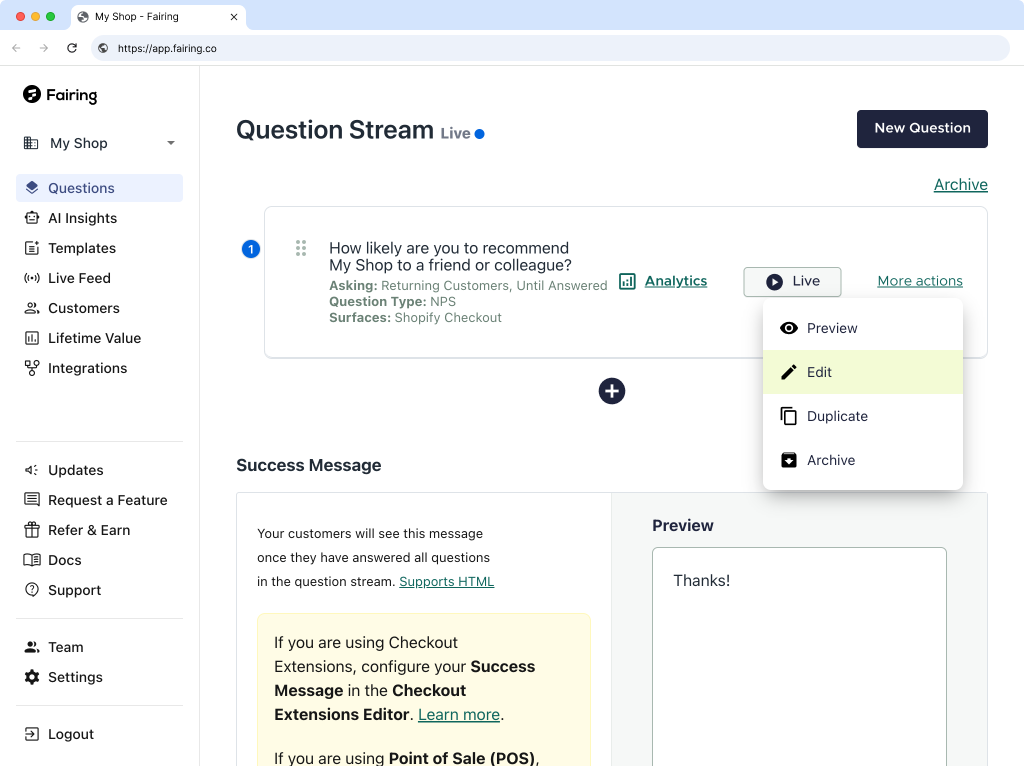Click the New Question button

[922, 128]
